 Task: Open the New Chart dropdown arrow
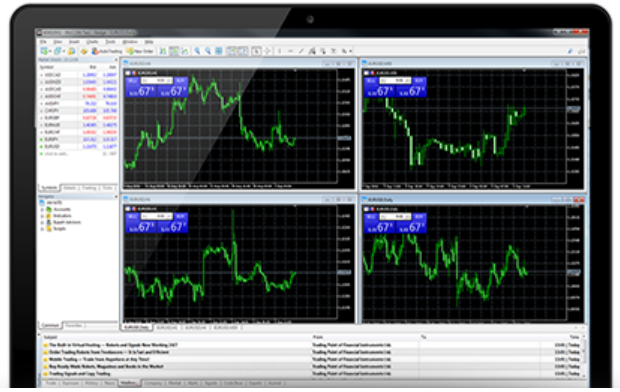[x=50, y=51]
